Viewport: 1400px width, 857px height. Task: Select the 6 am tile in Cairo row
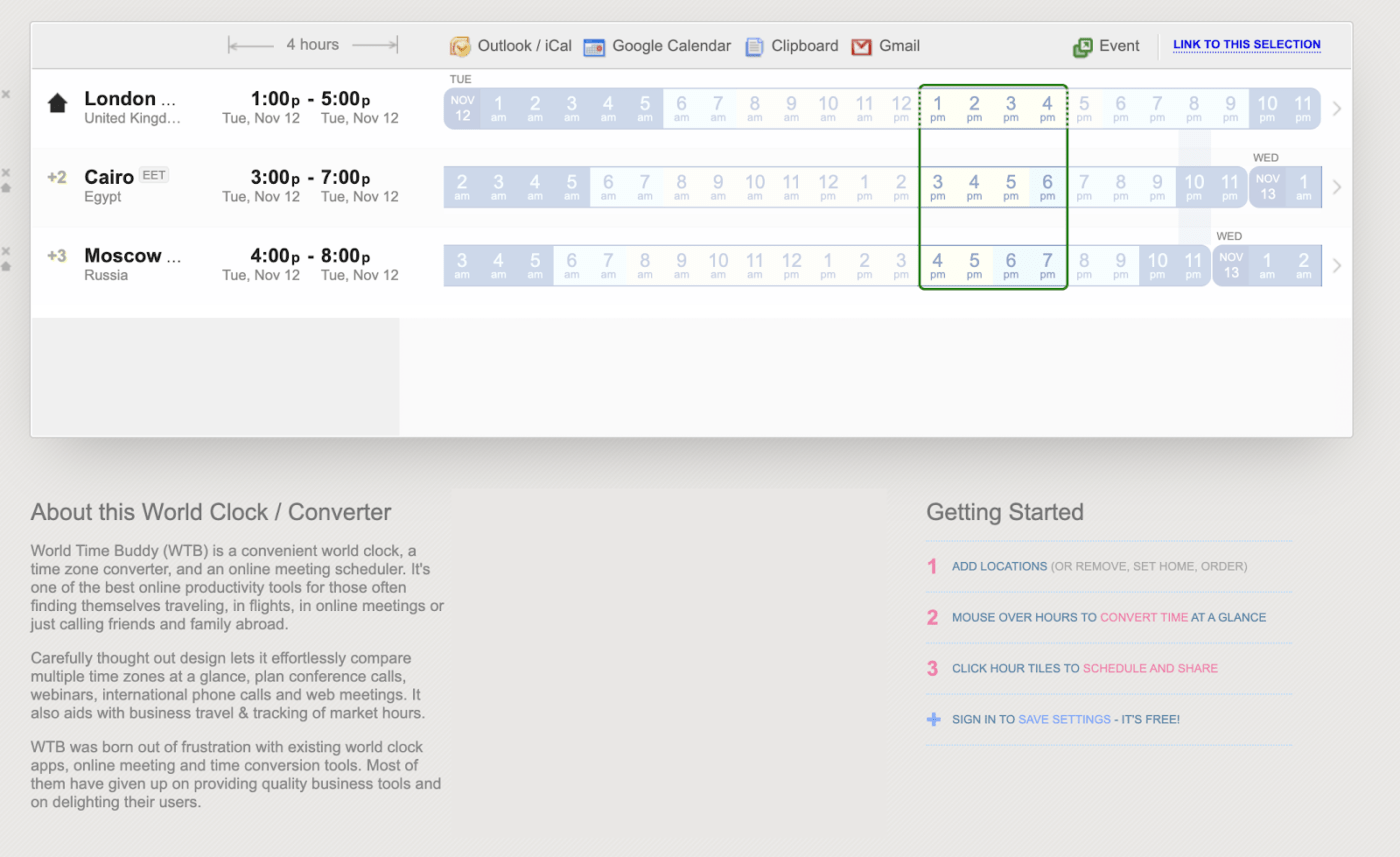coord(608,187)
